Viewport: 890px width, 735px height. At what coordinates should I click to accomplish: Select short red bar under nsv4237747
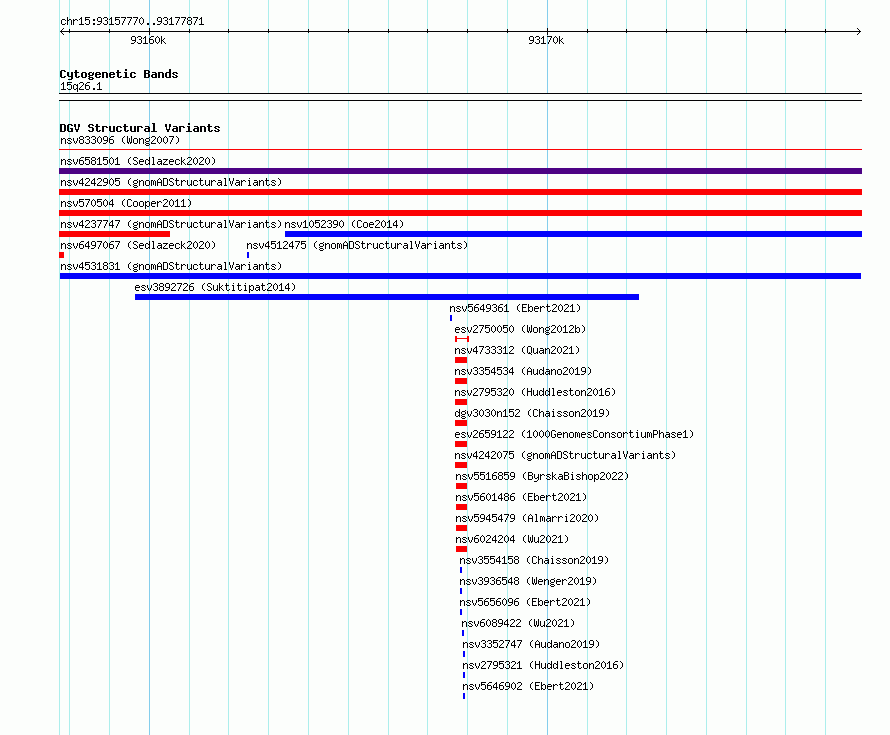tap(115, 234)
